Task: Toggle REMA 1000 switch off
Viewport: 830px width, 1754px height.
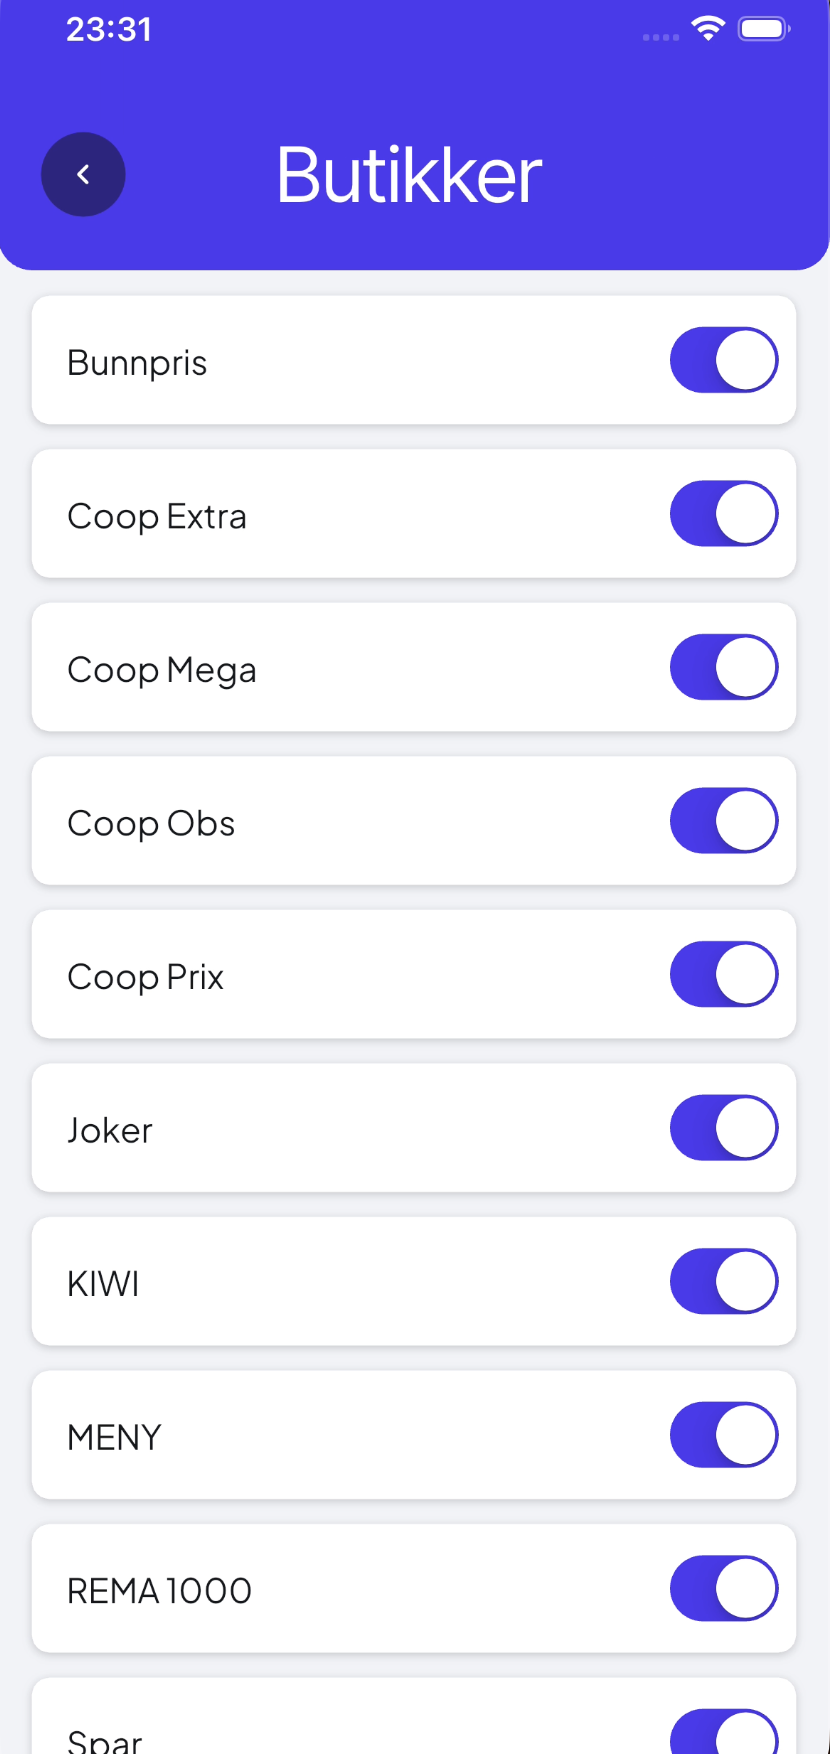Action: tap(724, 1588)
